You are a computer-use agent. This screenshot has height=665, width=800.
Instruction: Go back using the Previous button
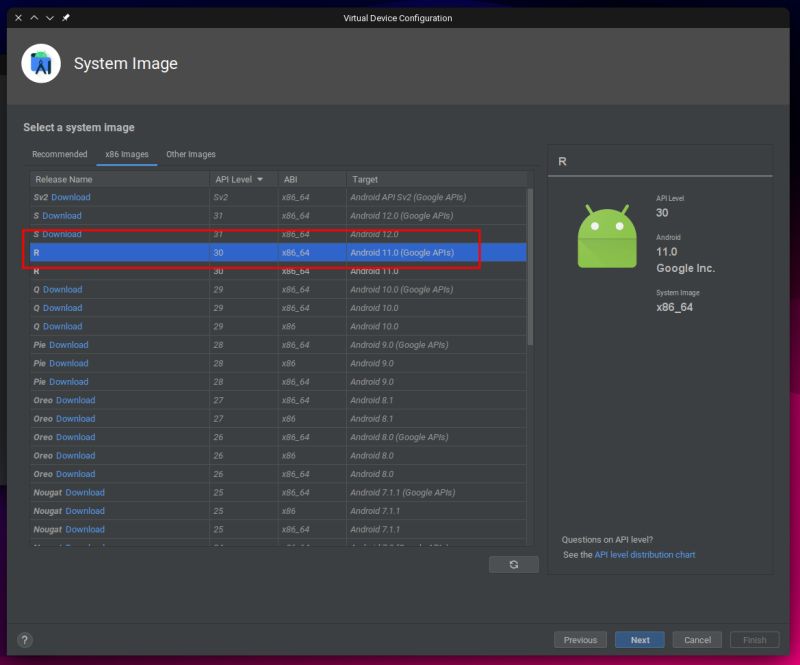582,639
